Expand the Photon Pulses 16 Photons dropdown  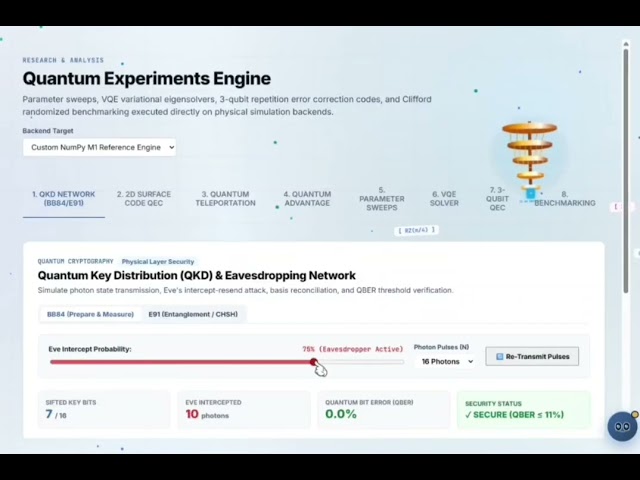[445, 362]
